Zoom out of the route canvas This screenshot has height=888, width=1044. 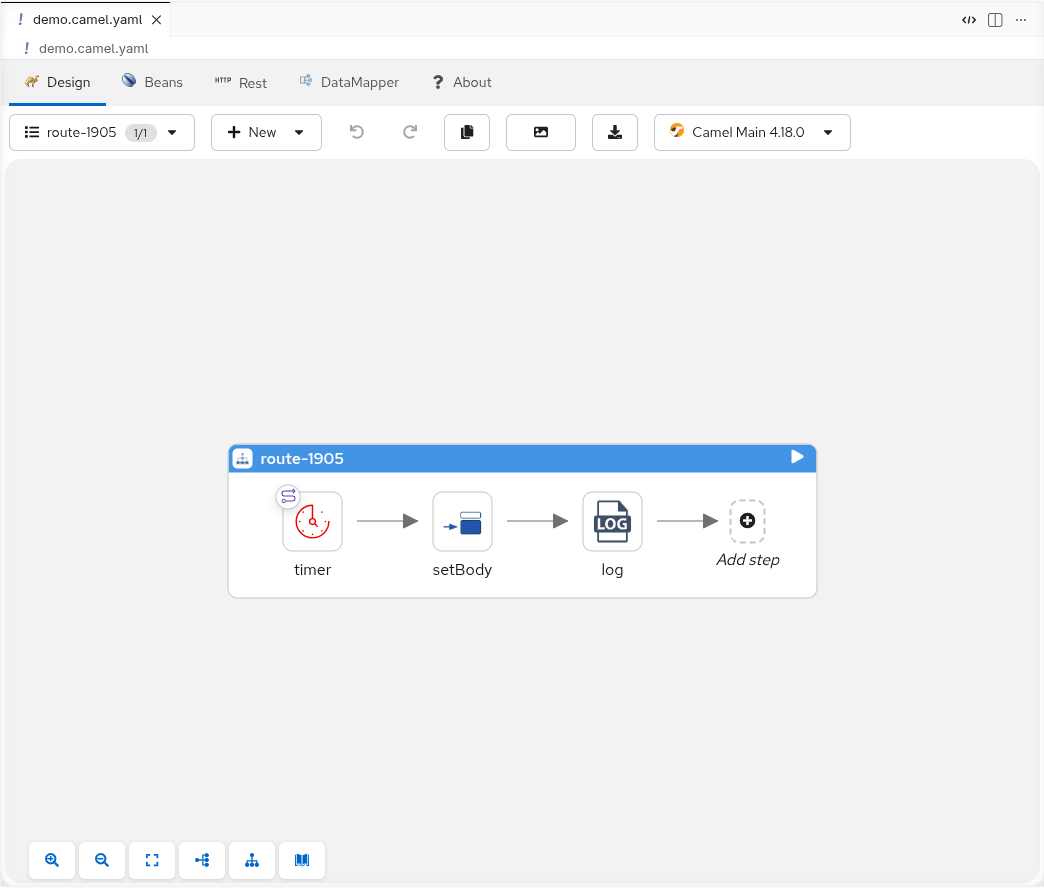101,860
